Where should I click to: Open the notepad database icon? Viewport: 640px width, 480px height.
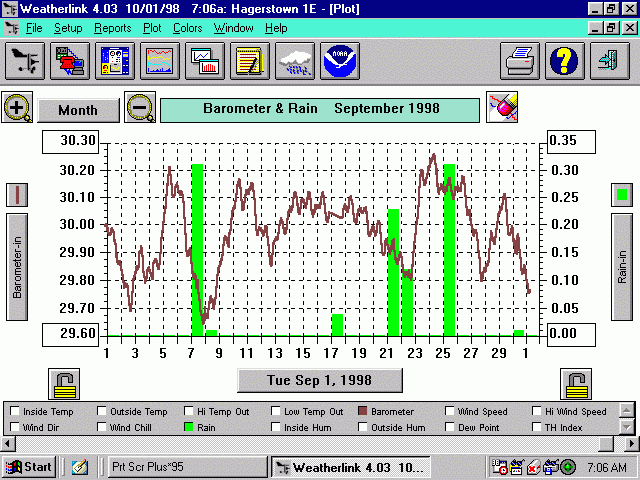point(250,61)
